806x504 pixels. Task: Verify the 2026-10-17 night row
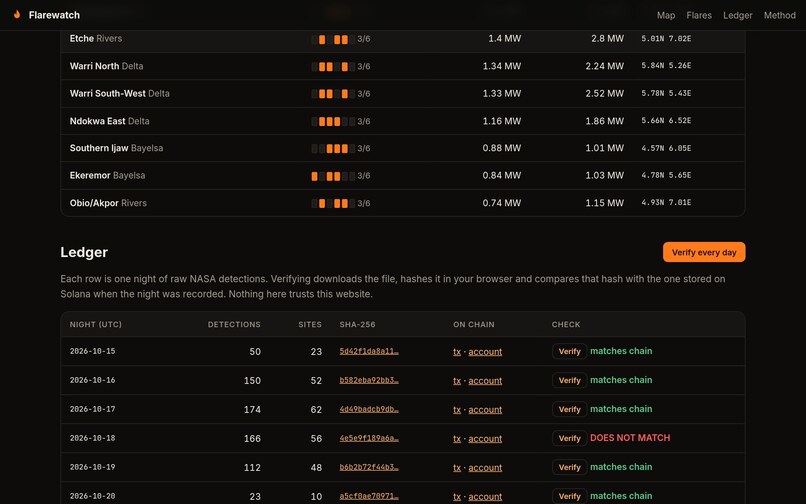[x=569, y=409]
